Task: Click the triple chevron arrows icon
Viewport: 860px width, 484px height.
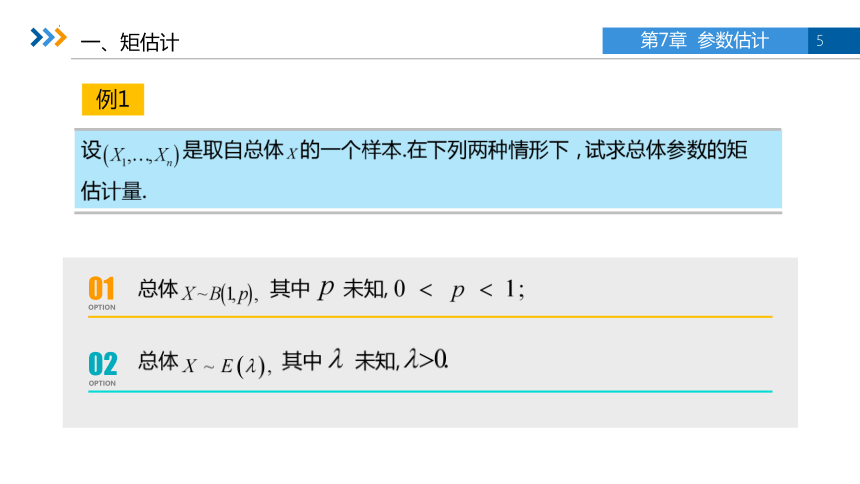Action: (x=48, y=37)
